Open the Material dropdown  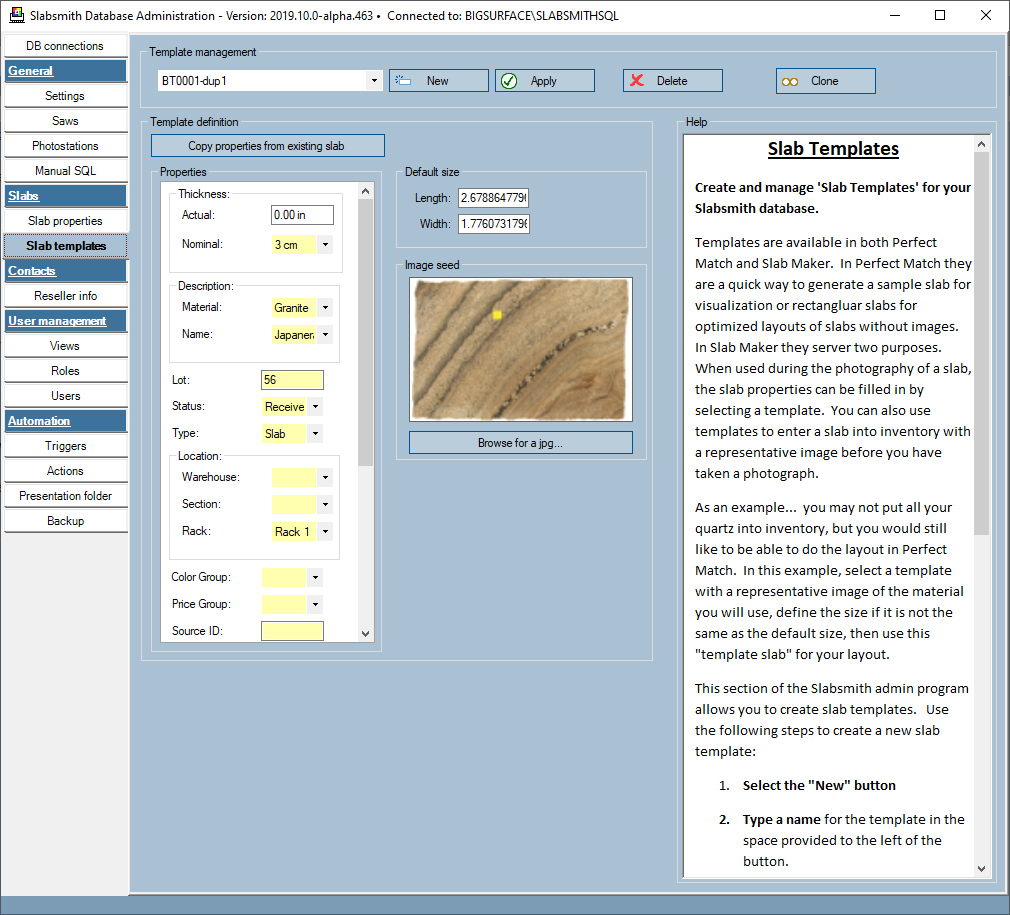(325, 308)
